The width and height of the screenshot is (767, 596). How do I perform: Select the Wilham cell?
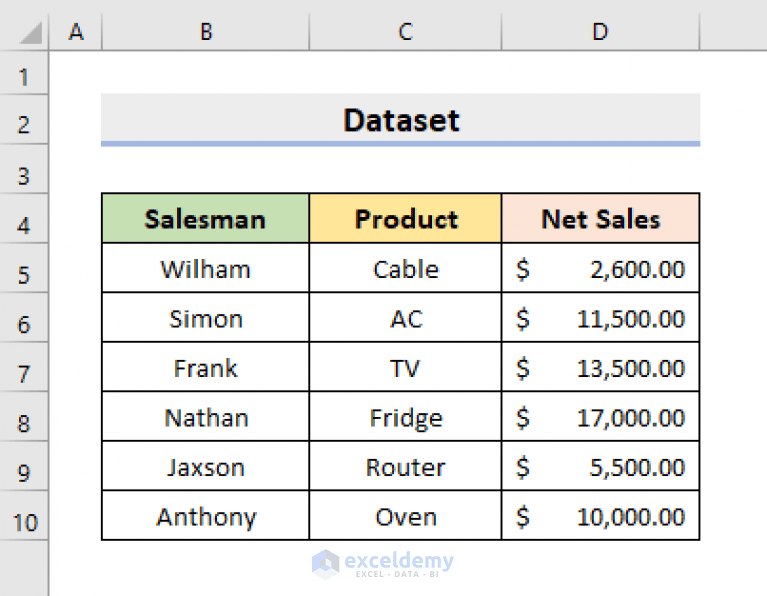pos(205,268)
